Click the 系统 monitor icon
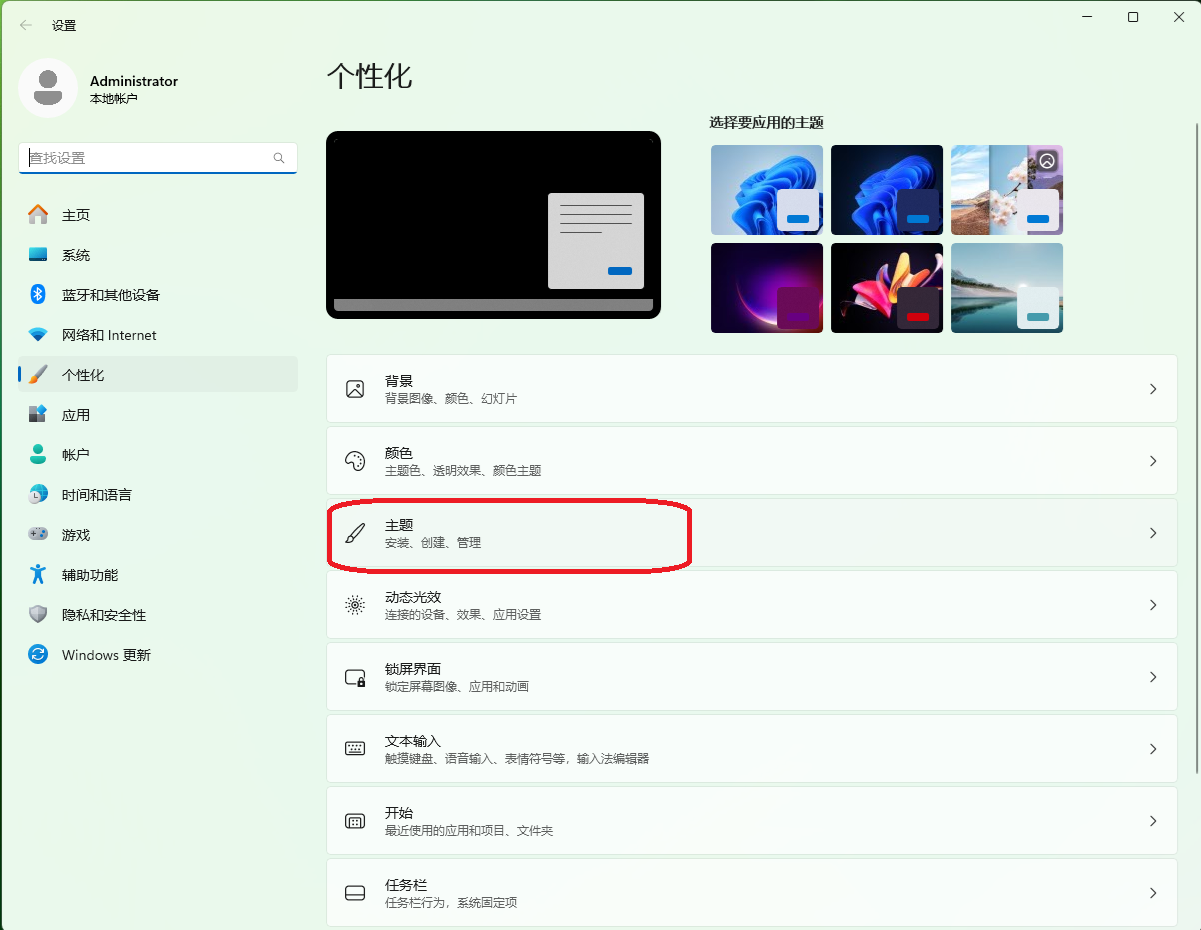 [x=38, y=255]
